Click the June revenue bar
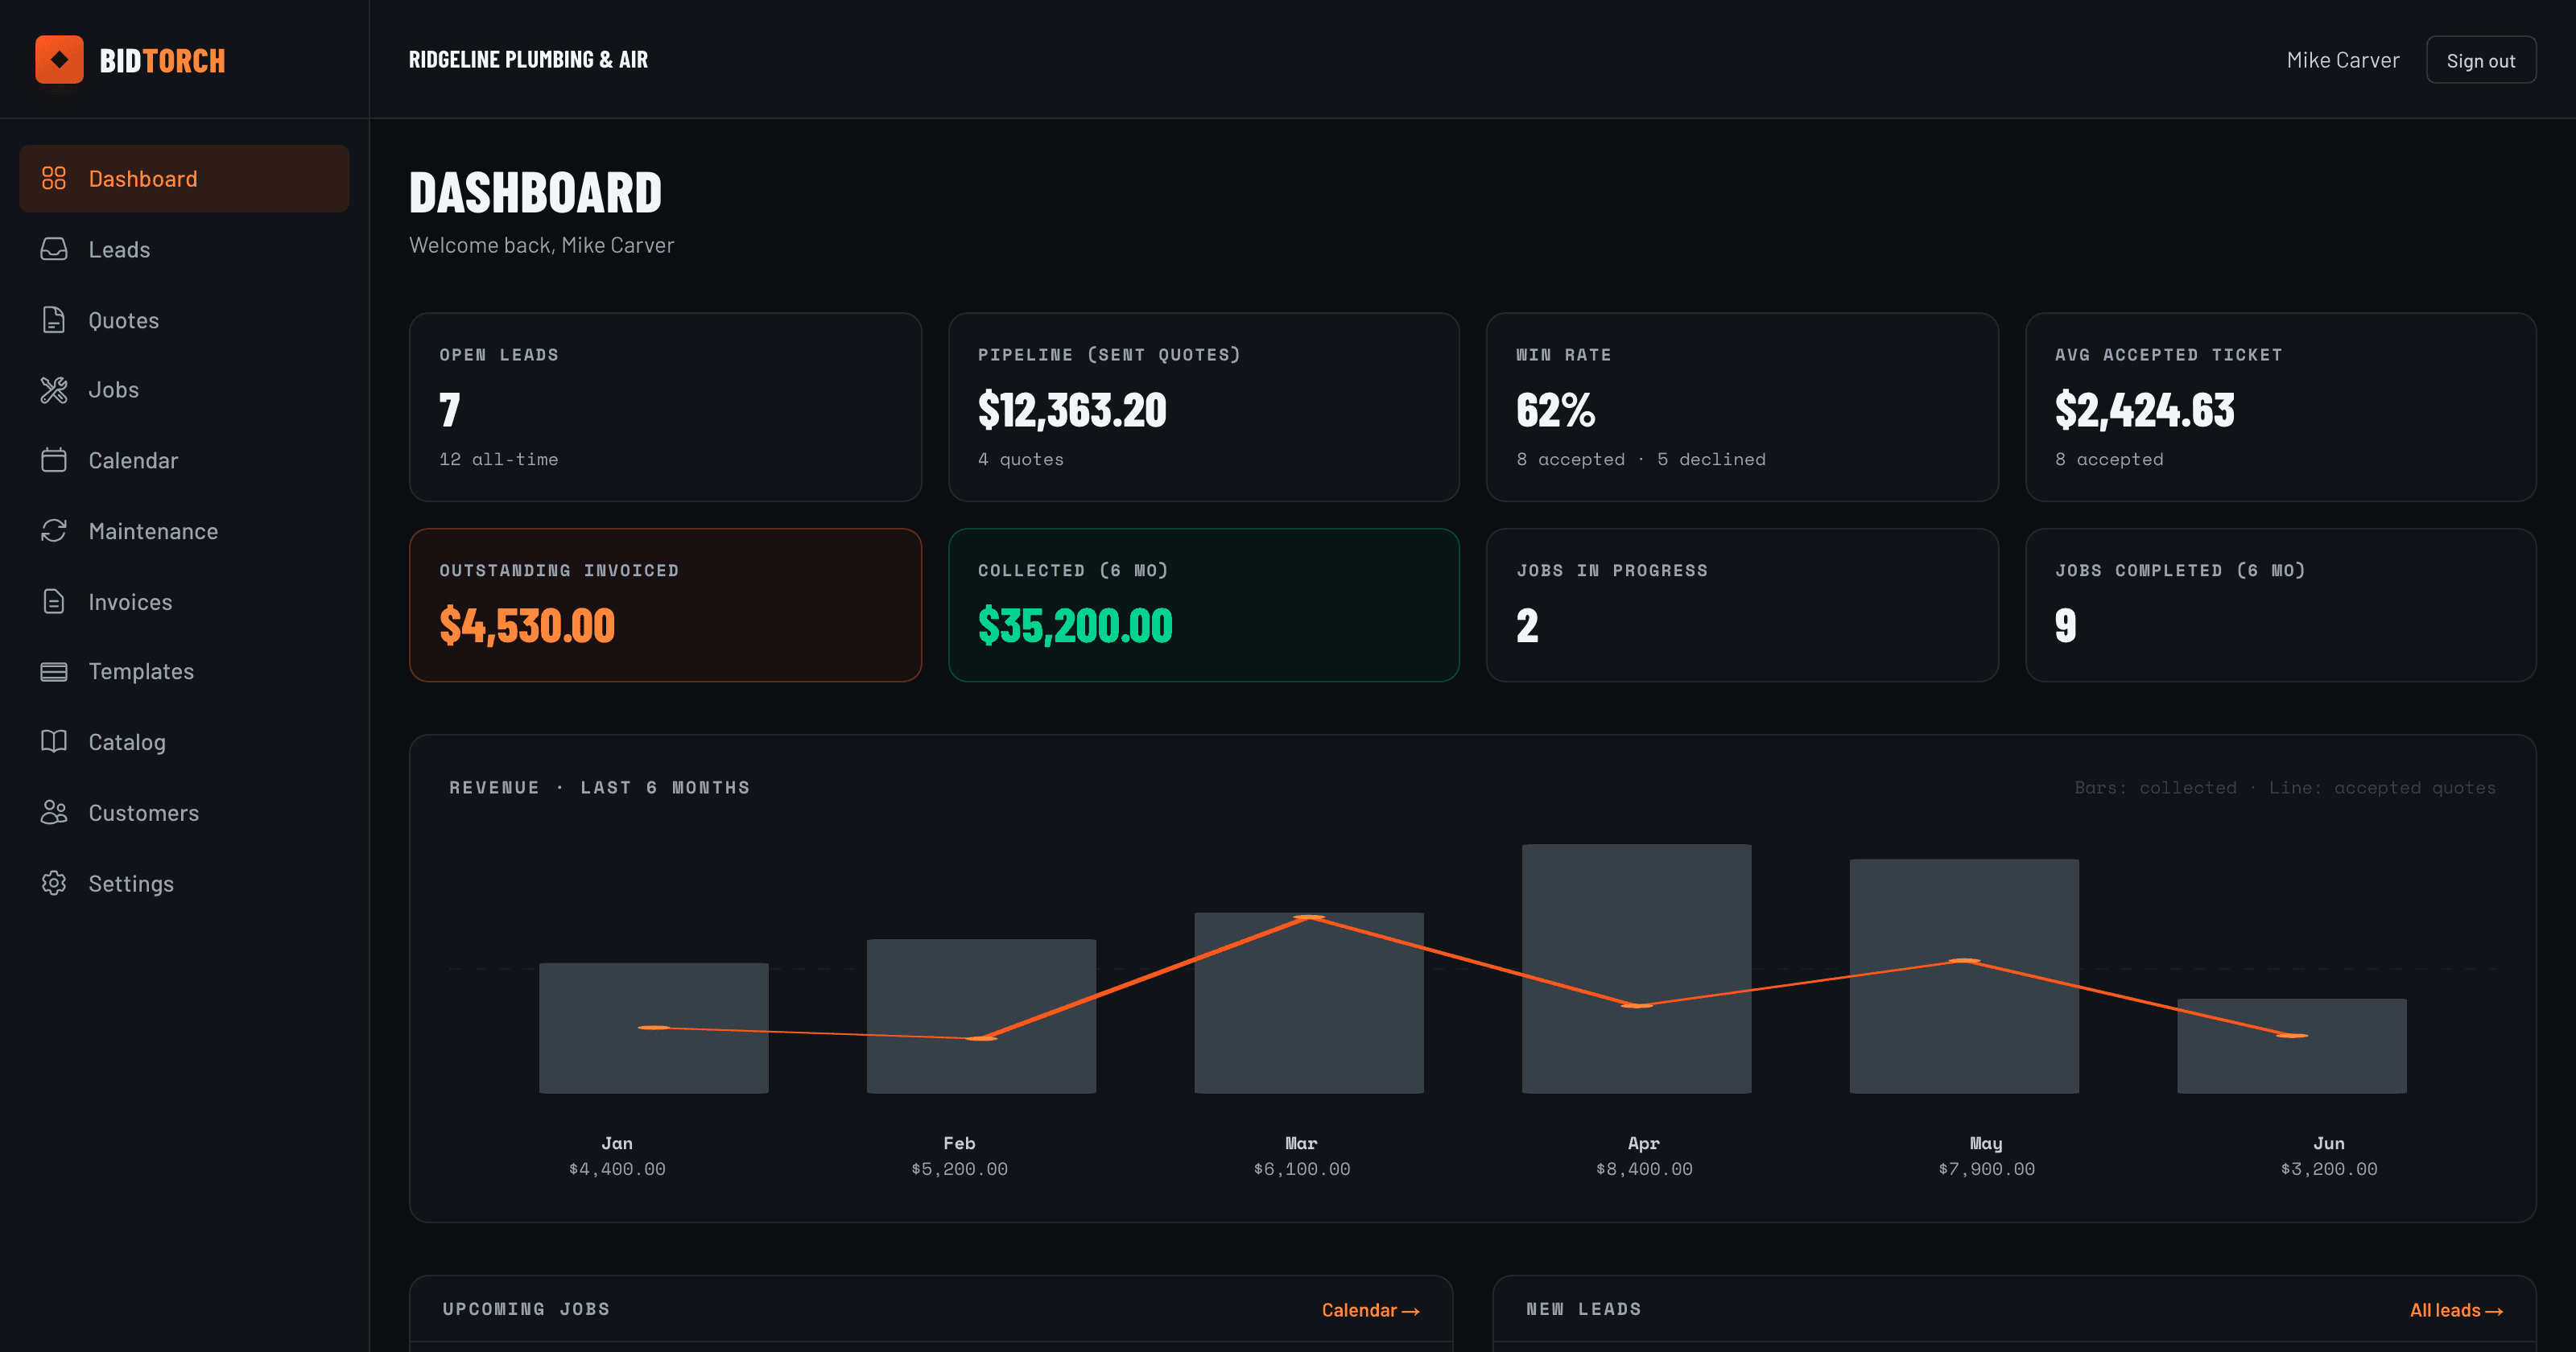The height and width of the screenshot is (1352, 2576). (2292, 1046)
